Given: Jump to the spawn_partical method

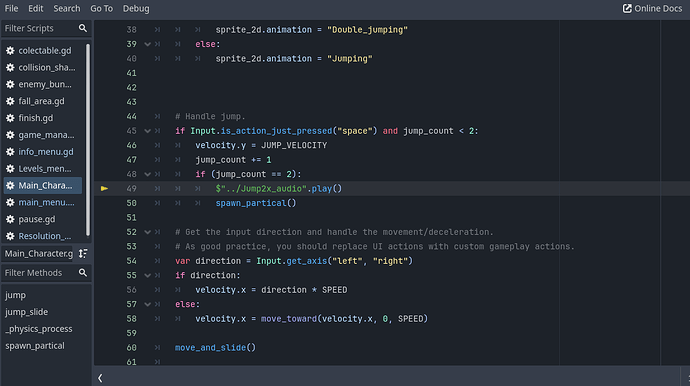Looking at the screenshot, I should click(x=35, y=346).
